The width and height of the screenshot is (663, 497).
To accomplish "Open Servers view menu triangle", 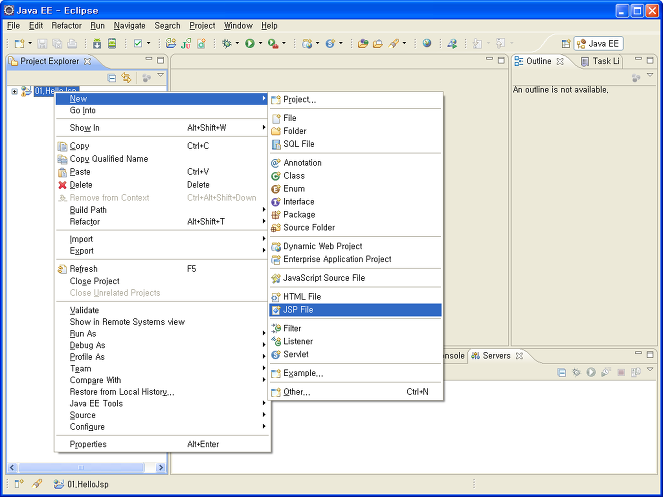I will [650, 370].
